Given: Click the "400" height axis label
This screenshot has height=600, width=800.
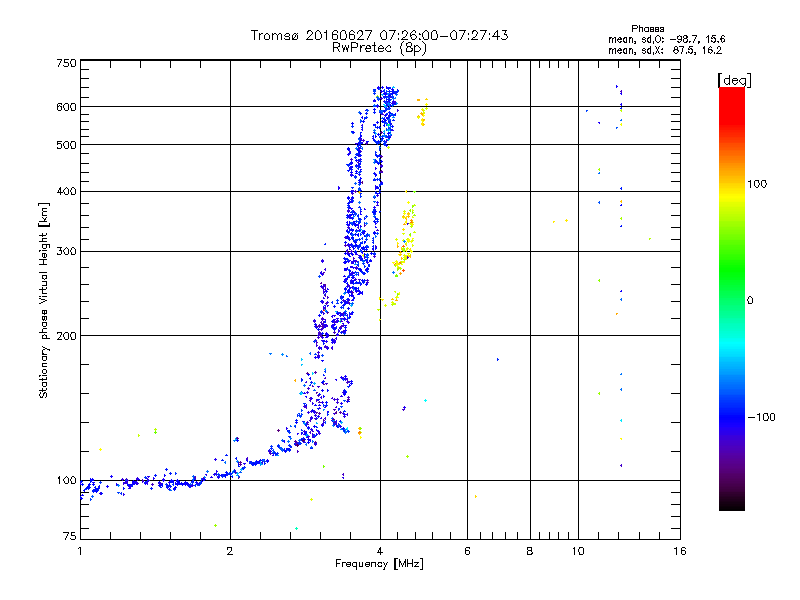Looking at the screenshot, I should click(x=66, y=191).
